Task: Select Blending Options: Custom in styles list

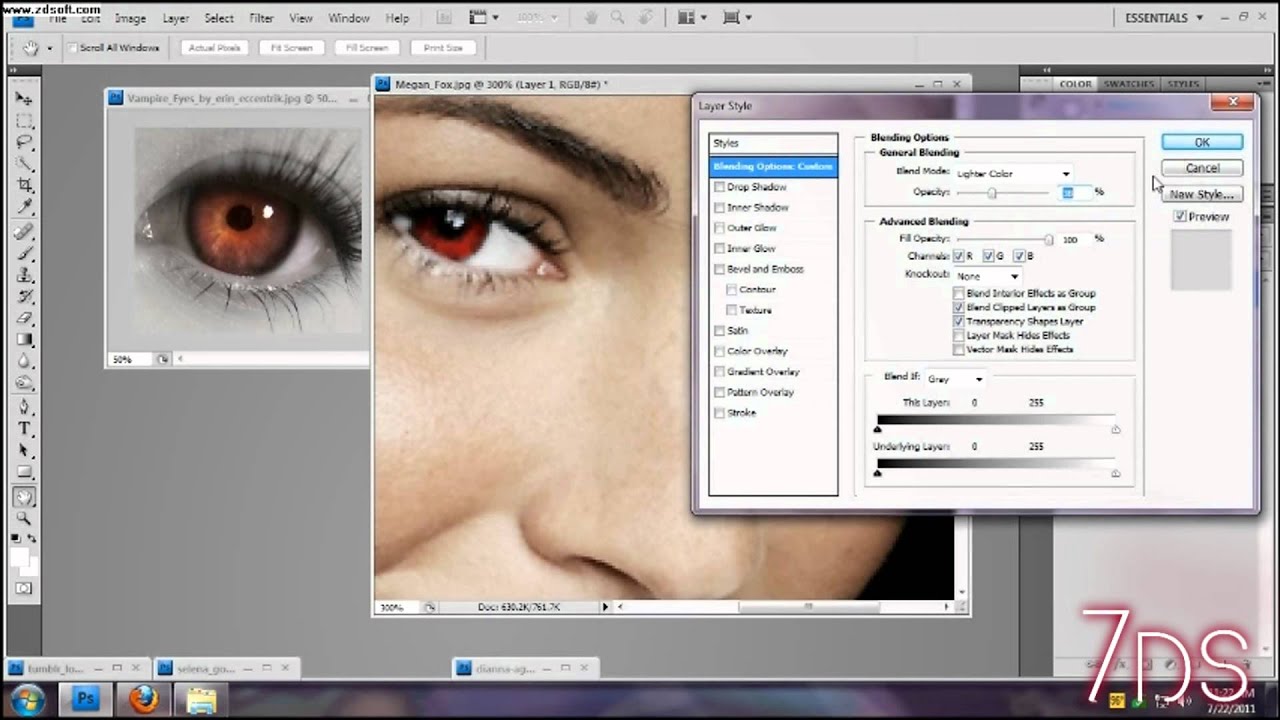Action: tap(773, 166)
